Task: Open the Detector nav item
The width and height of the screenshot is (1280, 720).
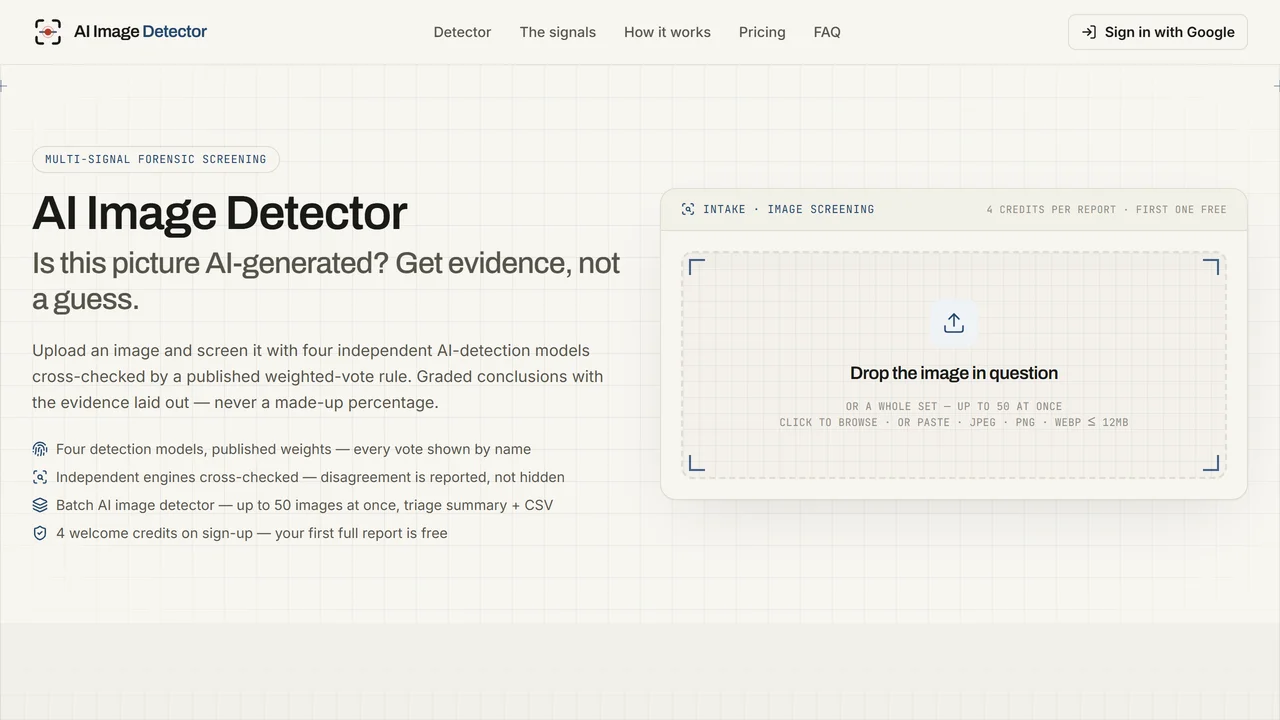Action: point(462,32)
